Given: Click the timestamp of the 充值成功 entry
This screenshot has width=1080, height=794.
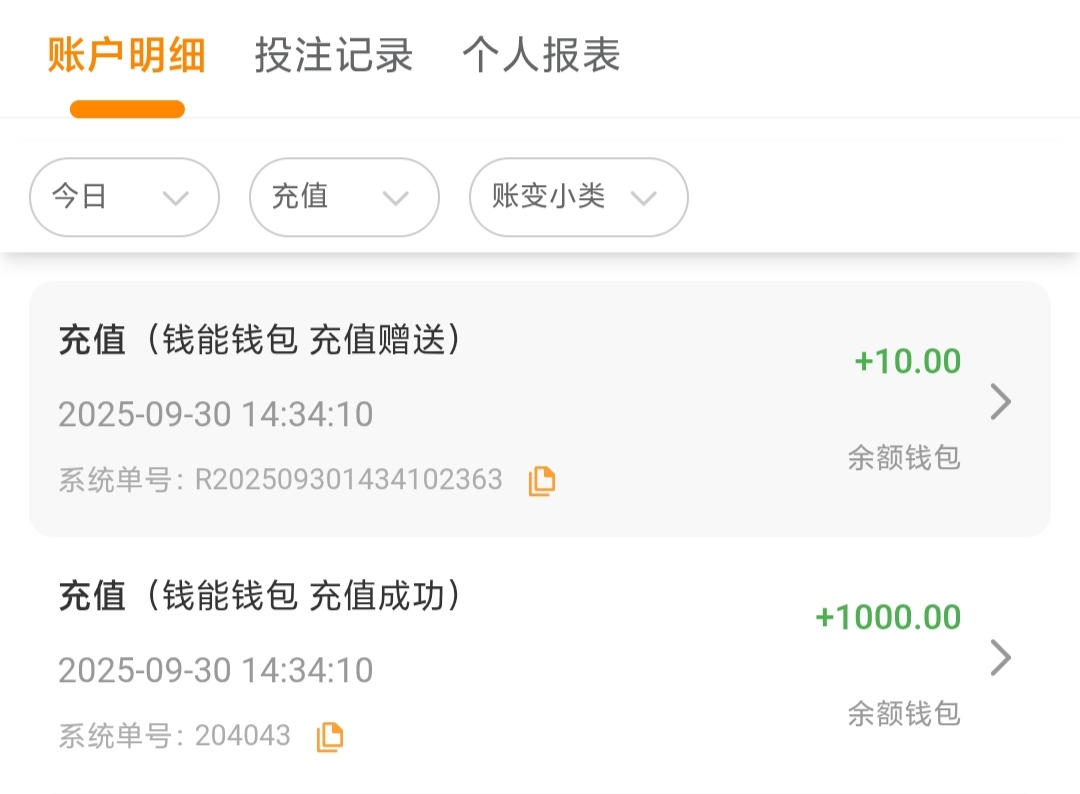Looking at the screenshot, I should 215,670.
